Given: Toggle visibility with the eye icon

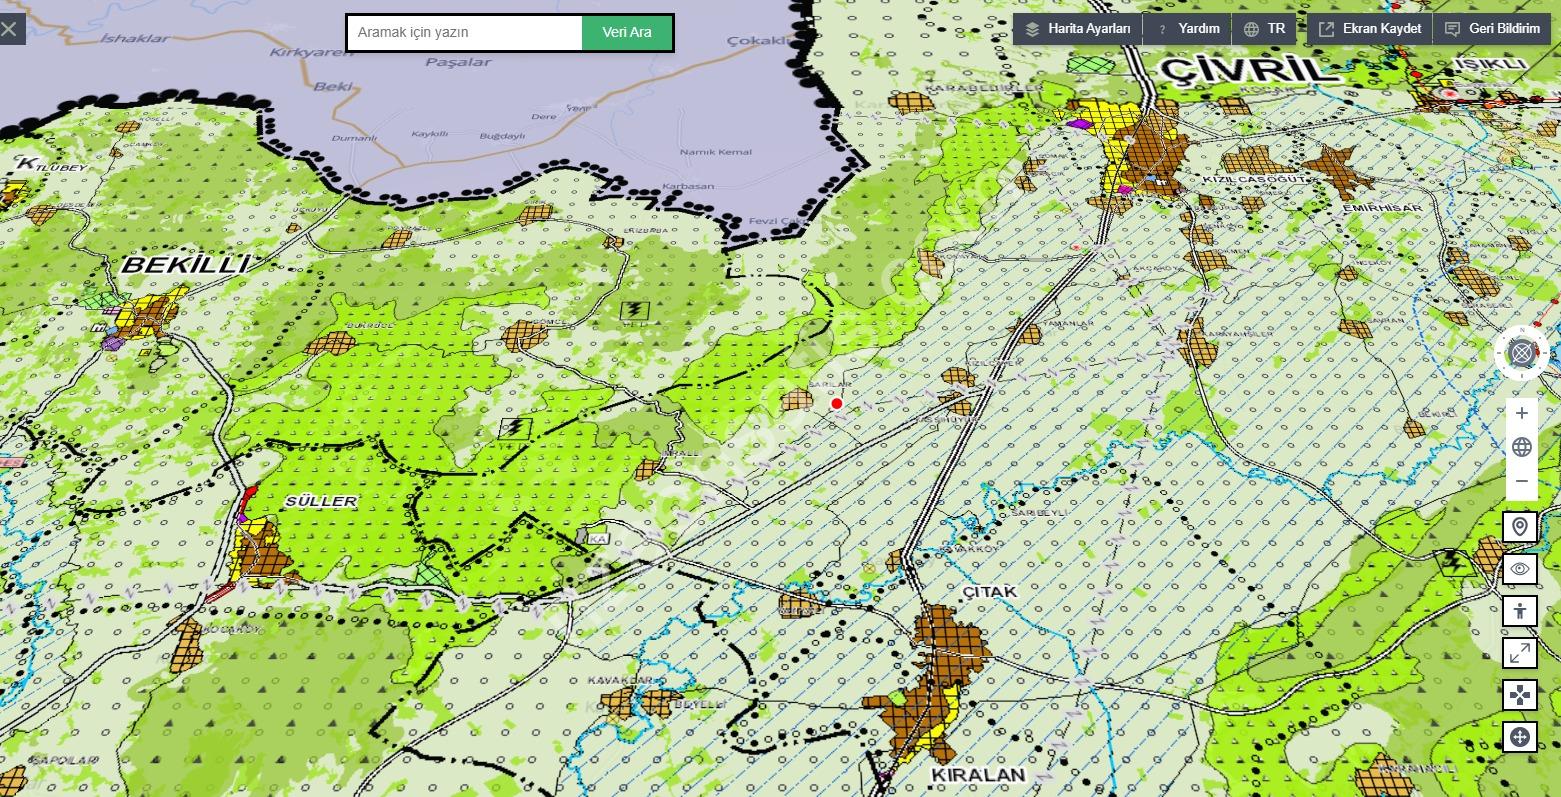Looking at the screenshot, I should 1520,569.
